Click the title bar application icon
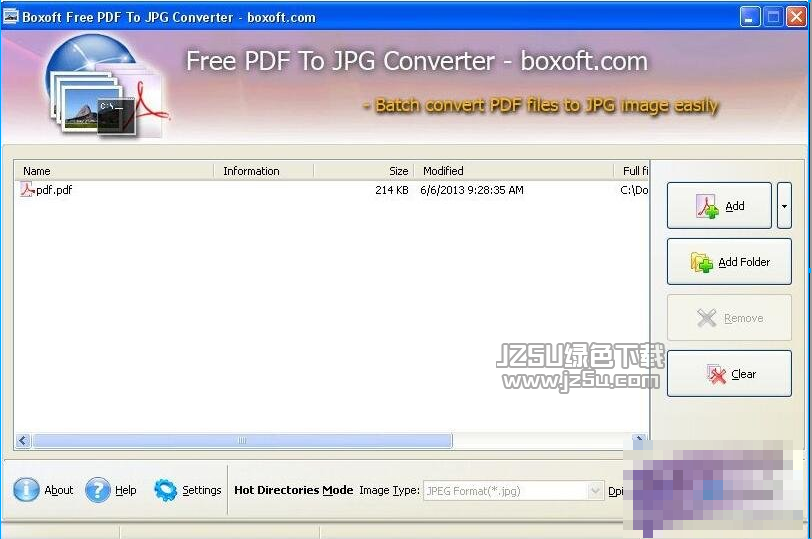Viewport: 812px width, 539px height. pos(10,17)
